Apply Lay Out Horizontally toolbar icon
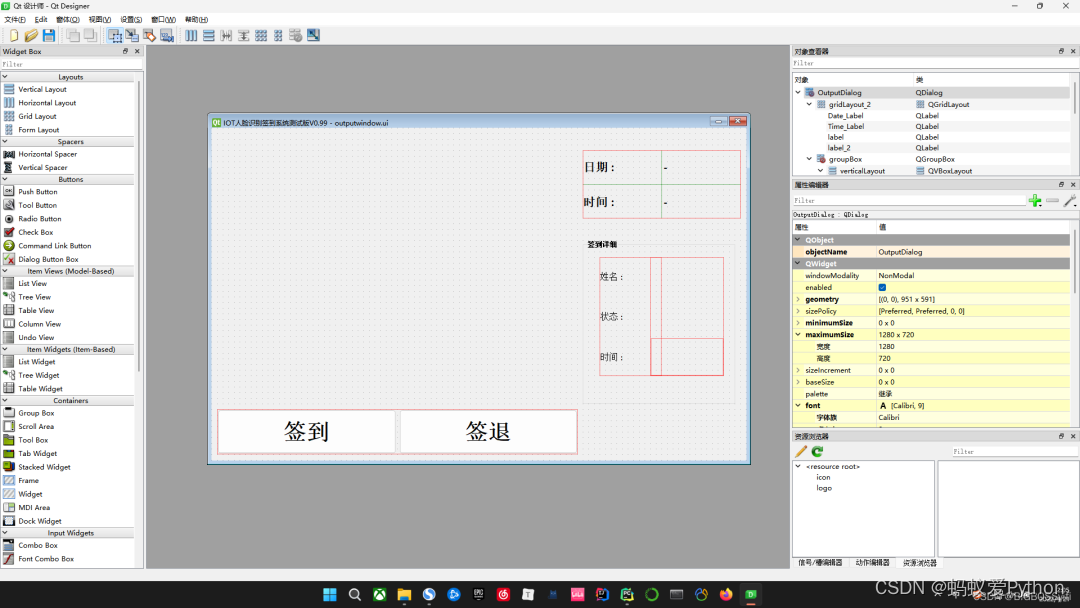The width and height of the screenshot is (1080, 608). (191, 35)
